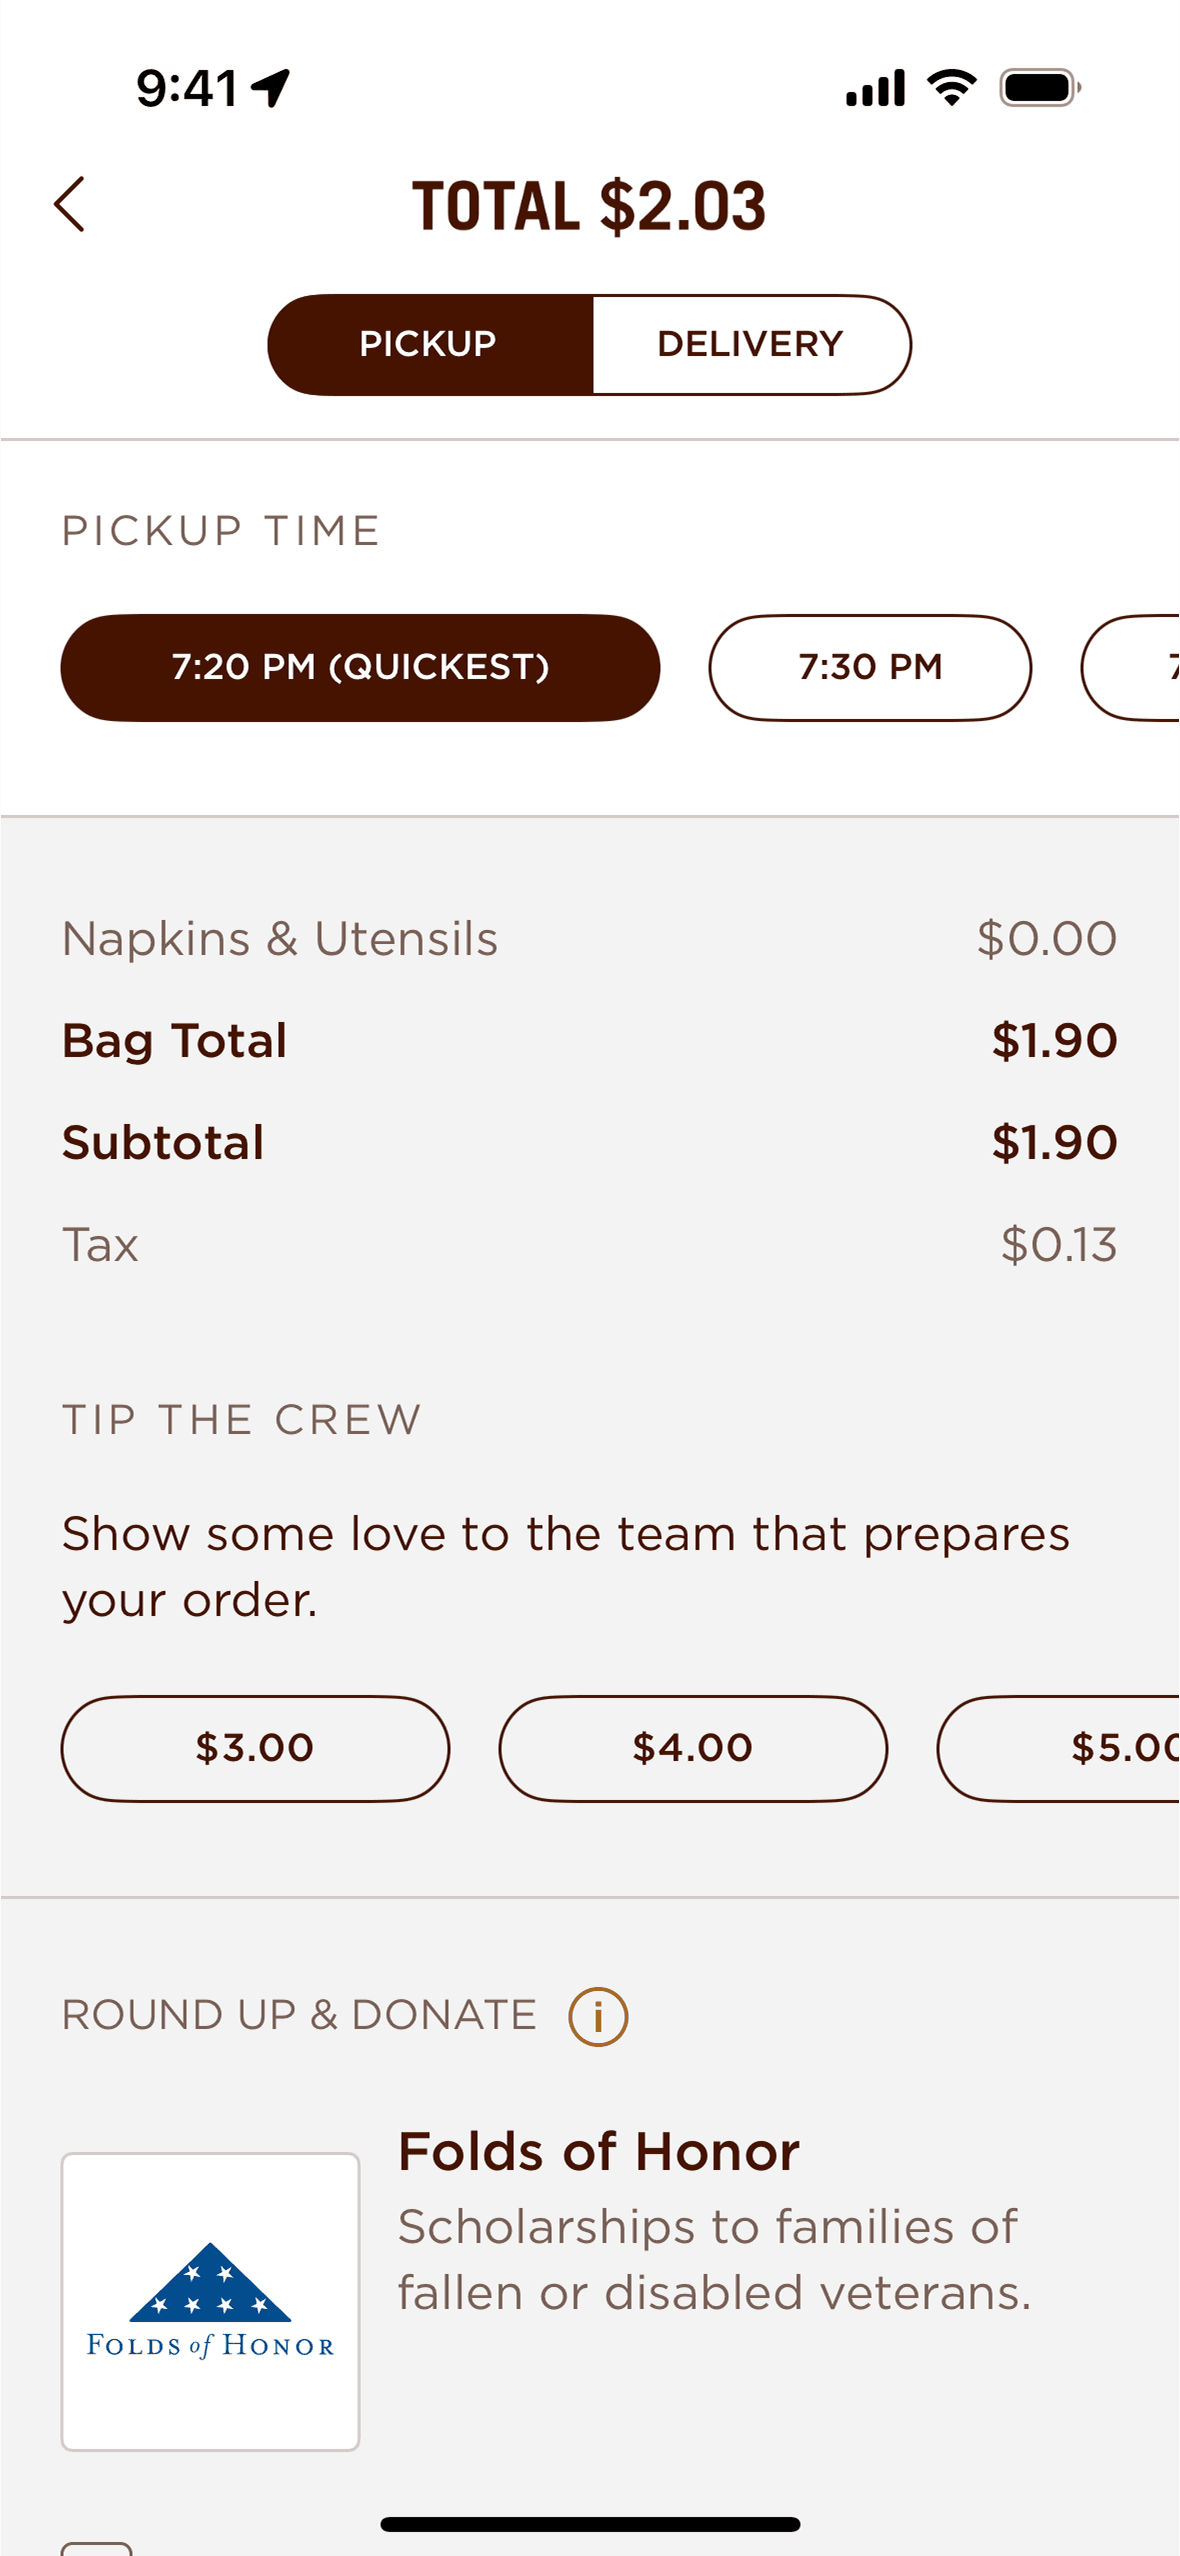Tap the battery status icon
Screen dimensions: 1180x2556
[1039, 88]
